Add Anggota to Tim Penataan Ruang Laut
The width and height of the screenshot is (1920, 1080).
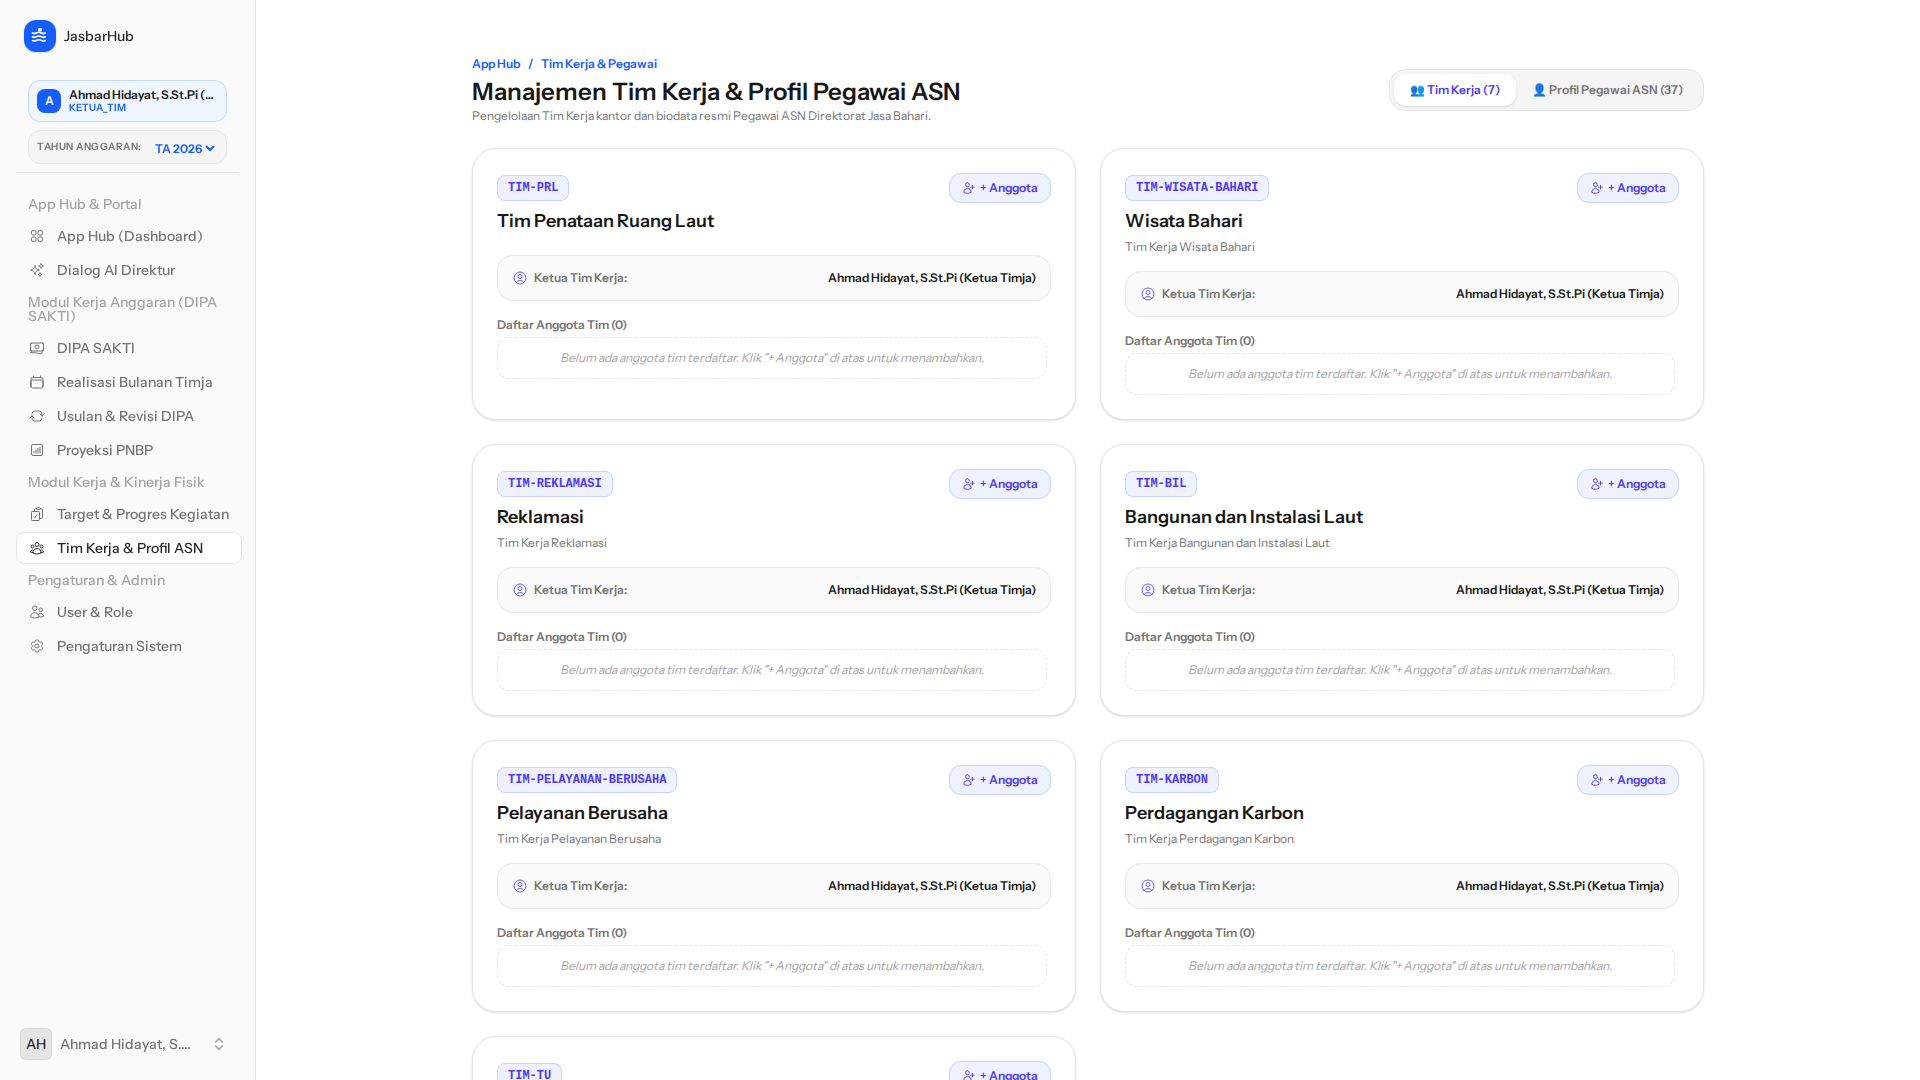point(1000,188)
